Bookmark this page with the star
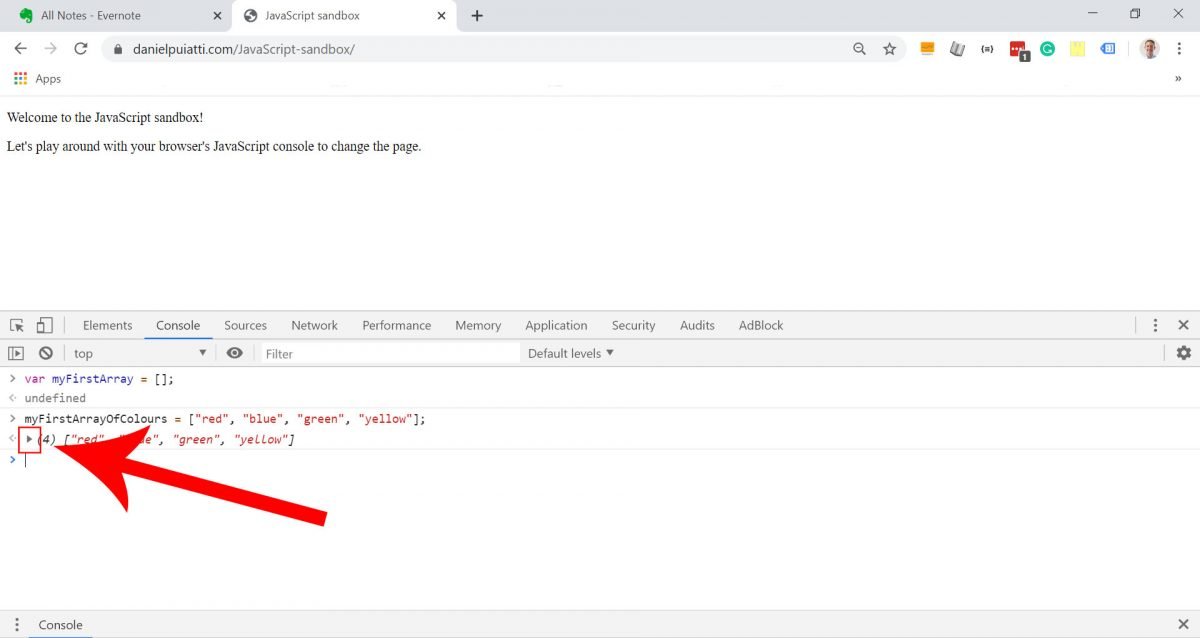 point(889,49)
